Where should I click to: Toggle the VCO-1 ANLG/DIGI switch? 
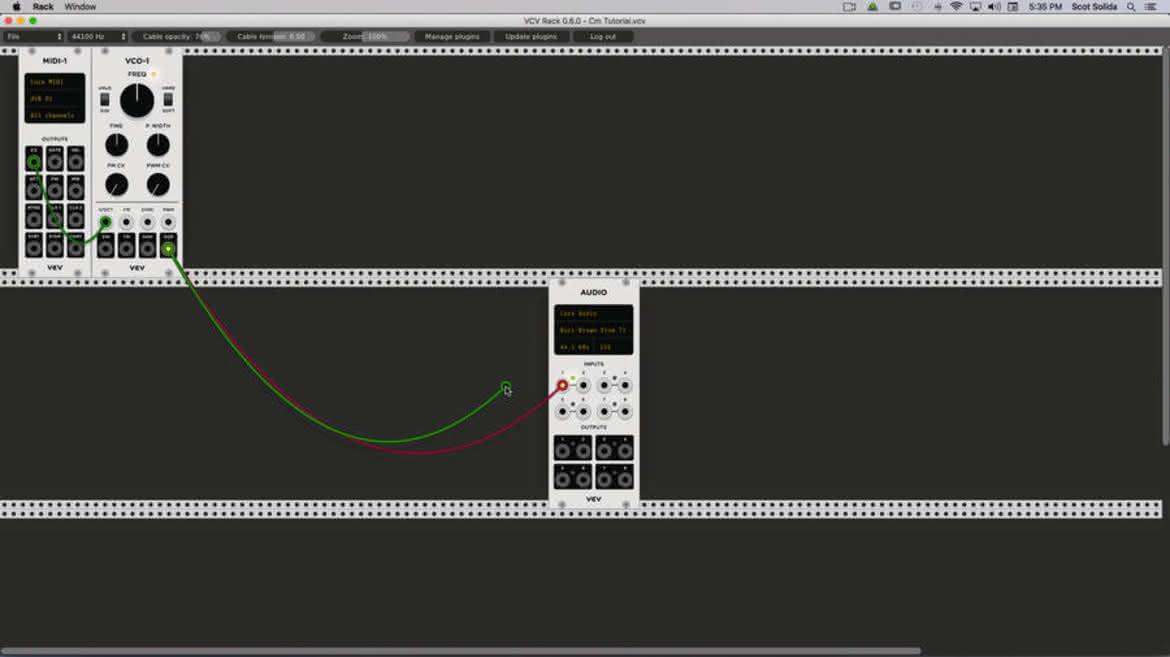[104, 99]
